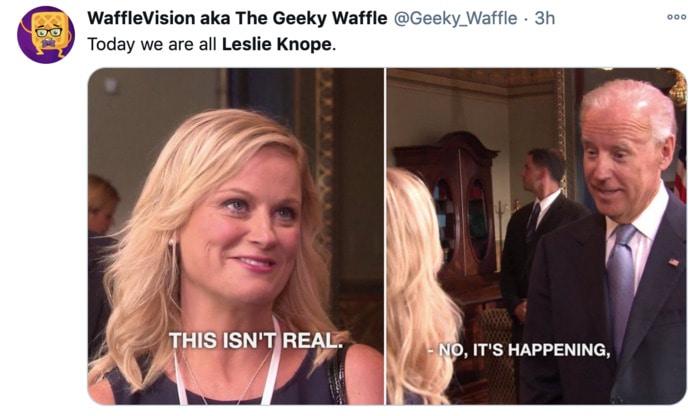Click the NO, IT'S HAPPENING caption
Screen dimensions: 700x416
pyautogui.click(x=519, y=350)
